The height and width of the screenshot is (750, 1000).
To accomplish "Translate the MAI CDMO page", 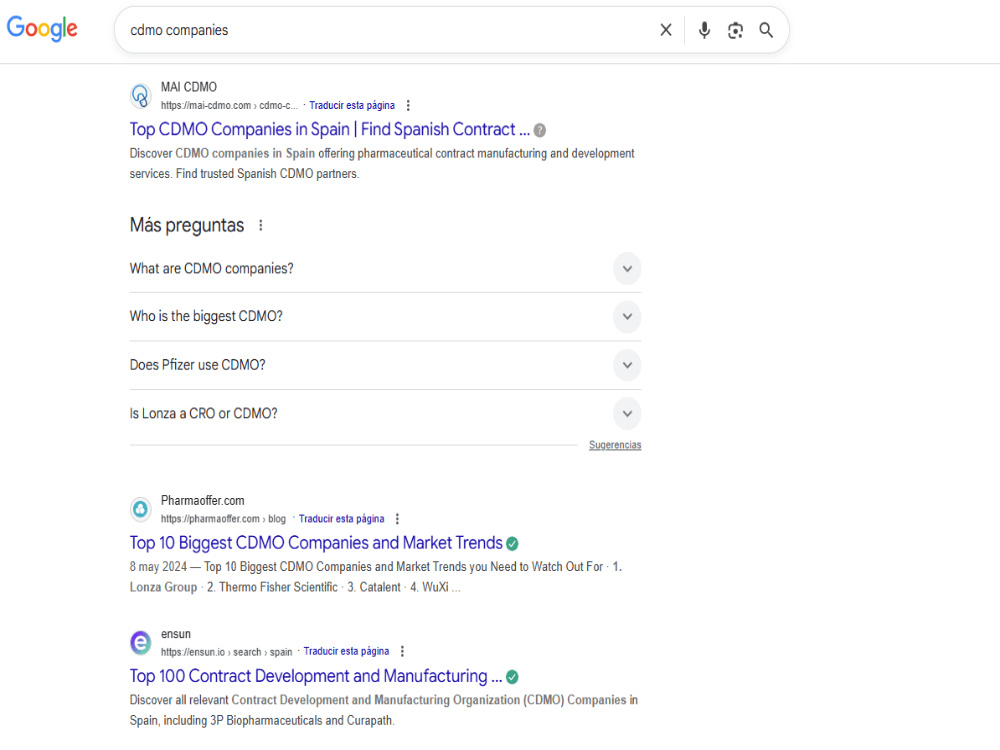I will pyautogui.click(x=352, y=105).
